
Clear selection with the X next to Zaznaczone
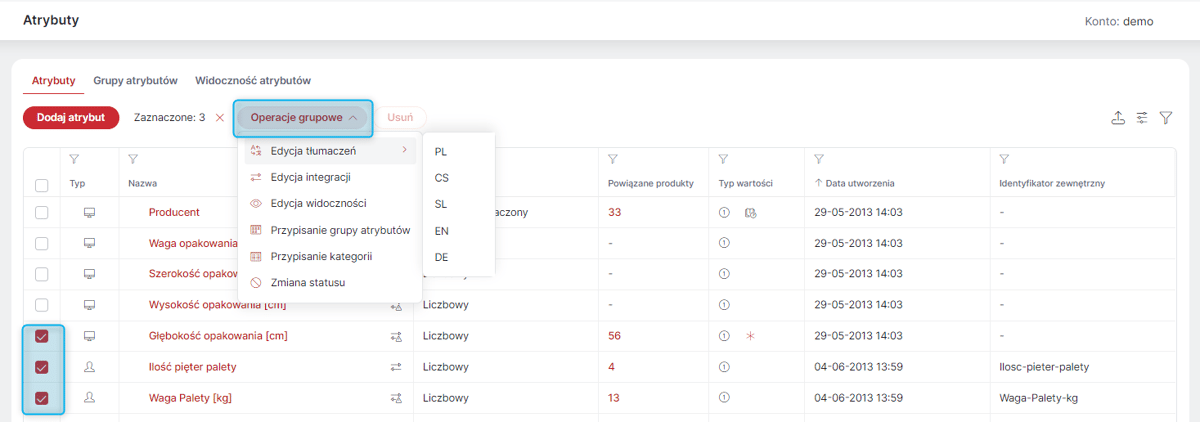[x=220, y=117]
